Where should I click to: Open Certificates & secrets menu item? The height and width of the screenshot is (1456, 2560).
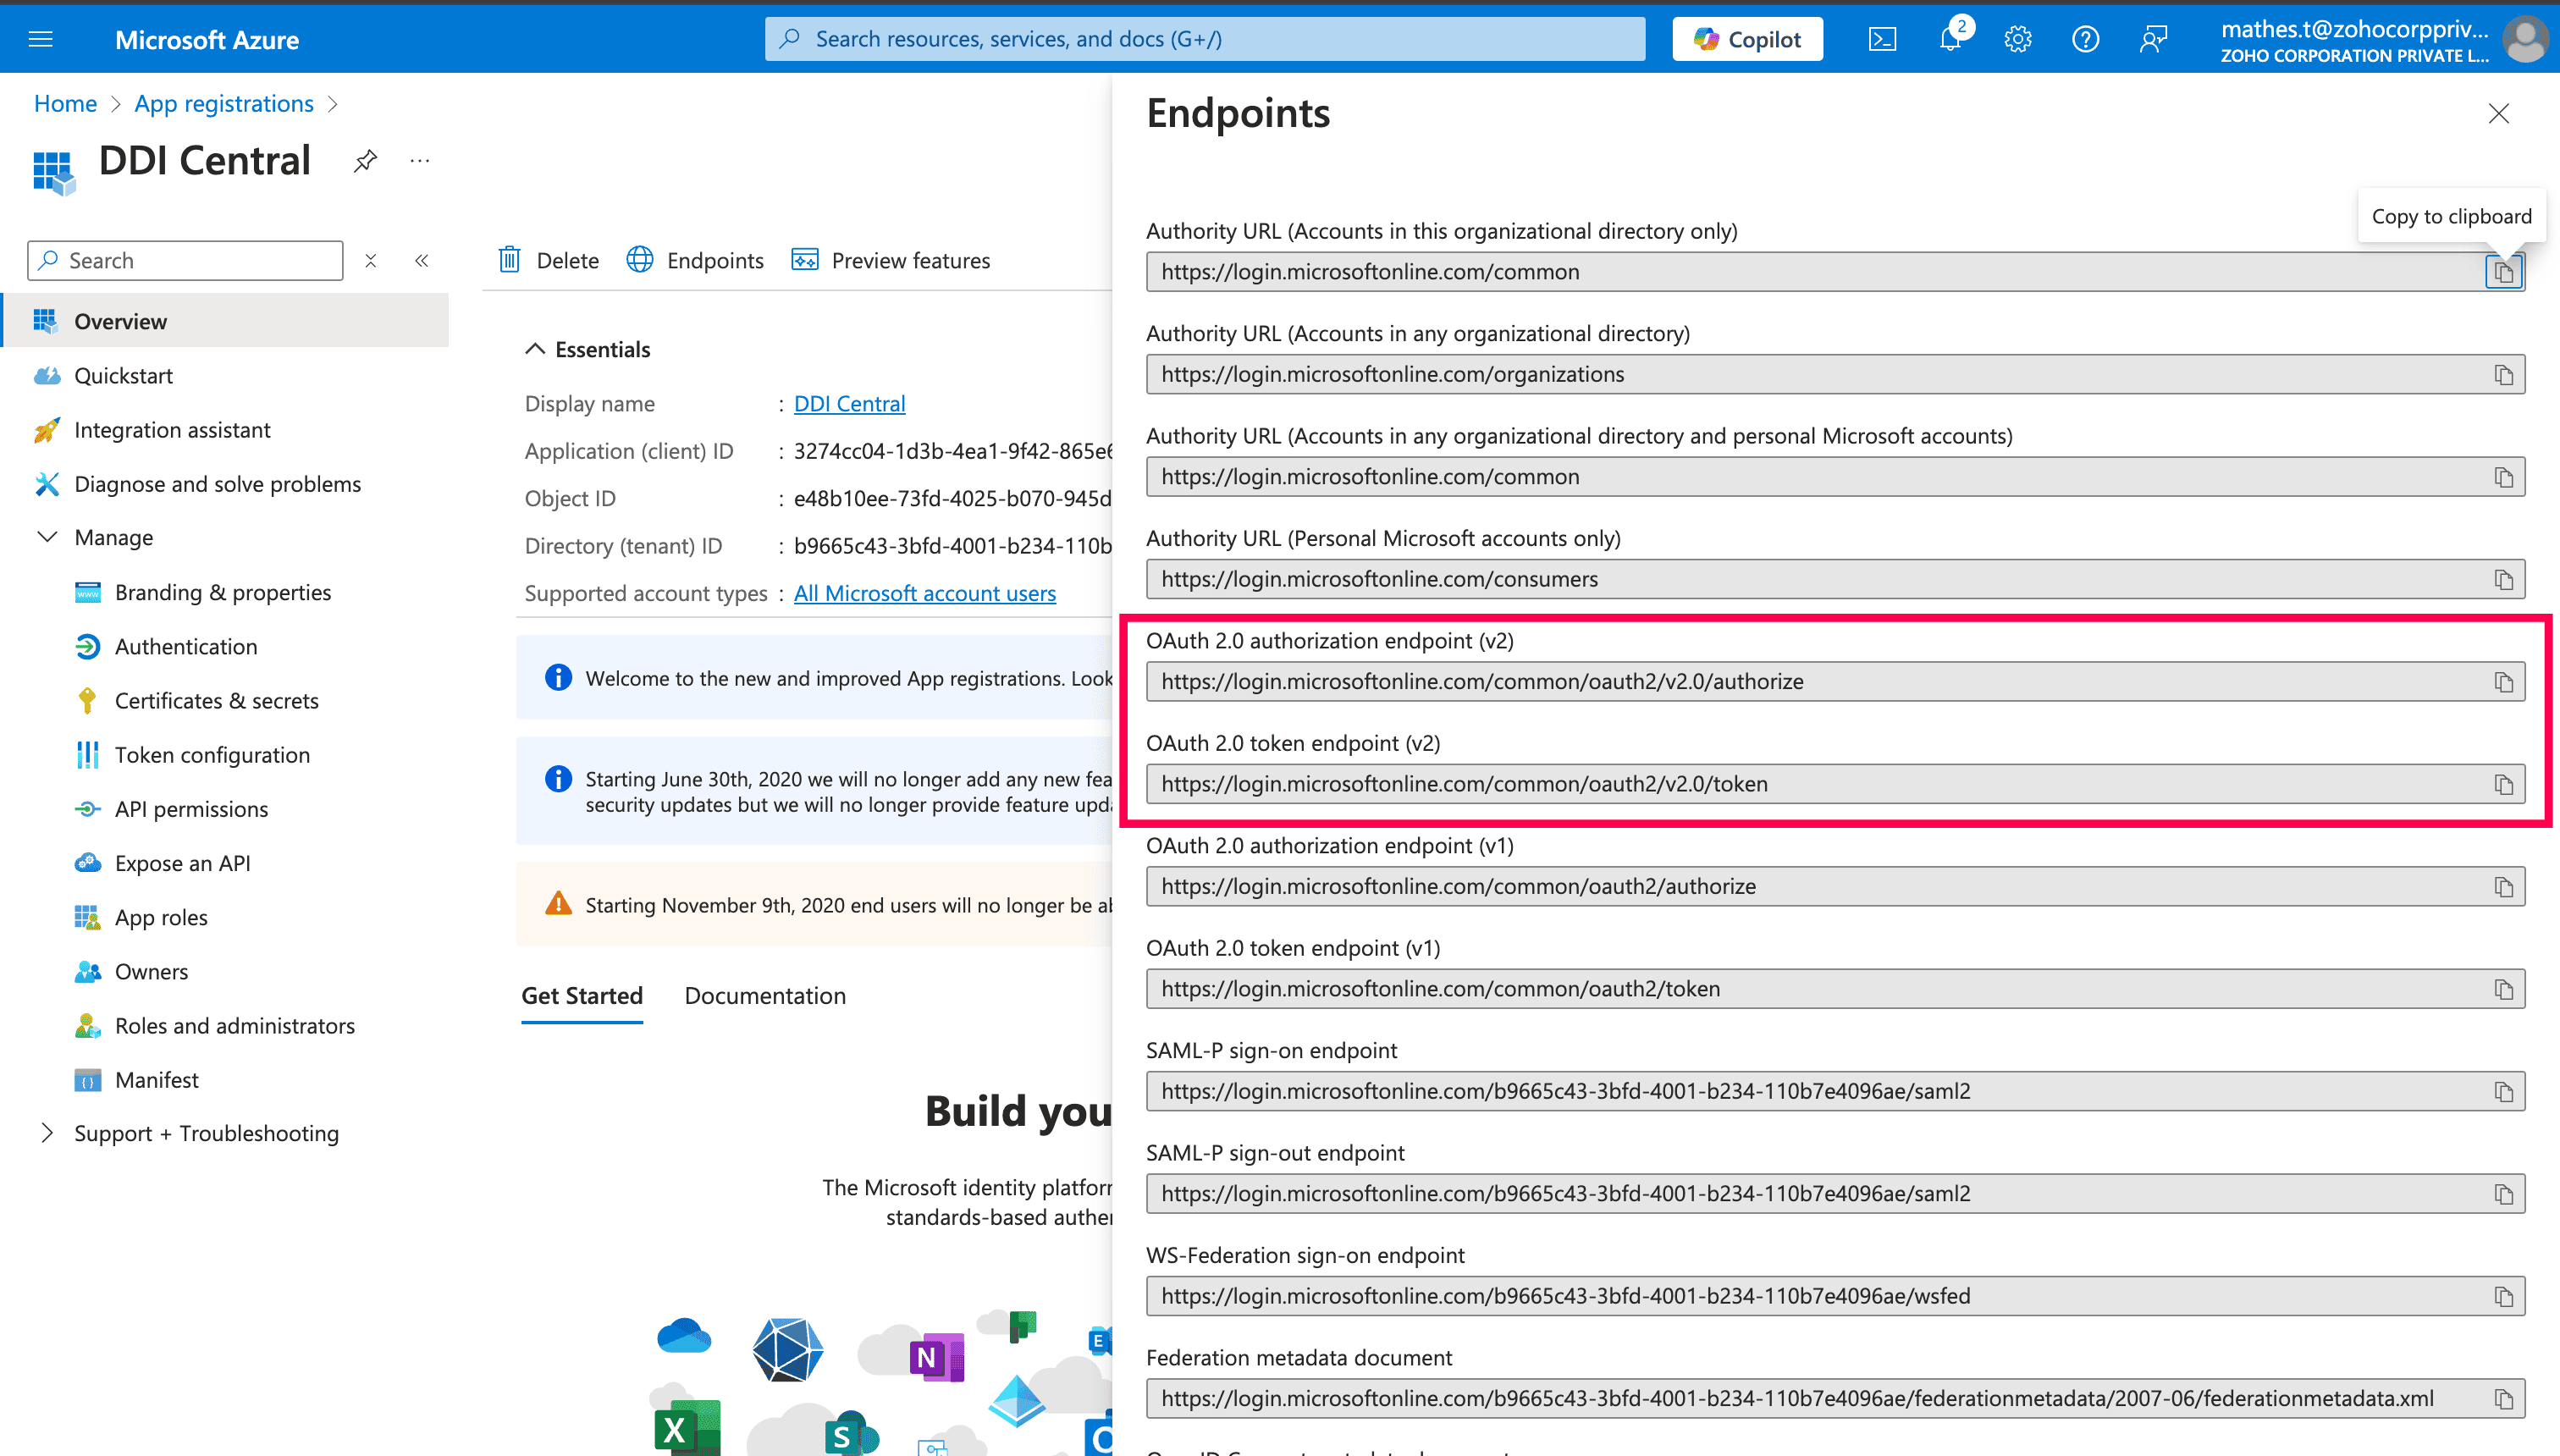pyautogui.click(x=216, y=701)
